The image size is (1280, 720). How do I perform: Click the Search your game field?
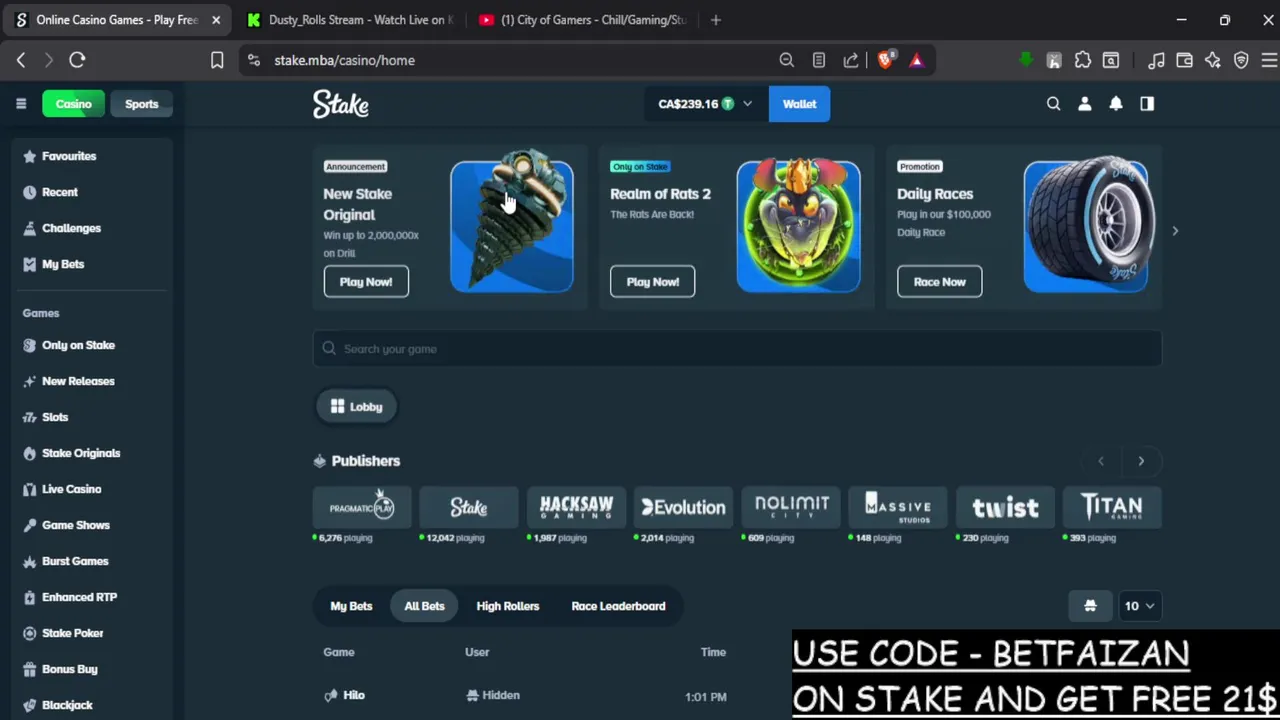click(737, 349)
